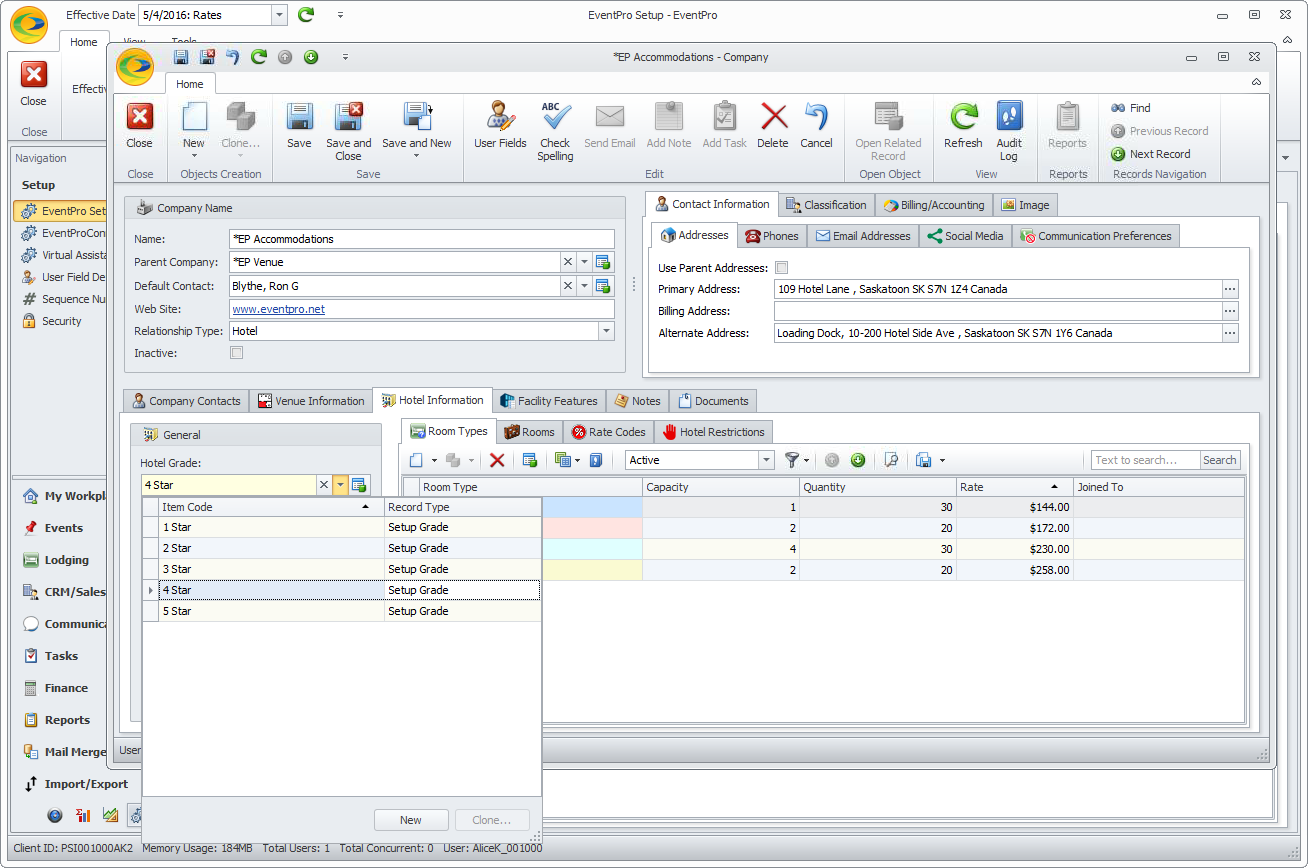
Task: Click the Text to search field
Action: pos(1144,460)
